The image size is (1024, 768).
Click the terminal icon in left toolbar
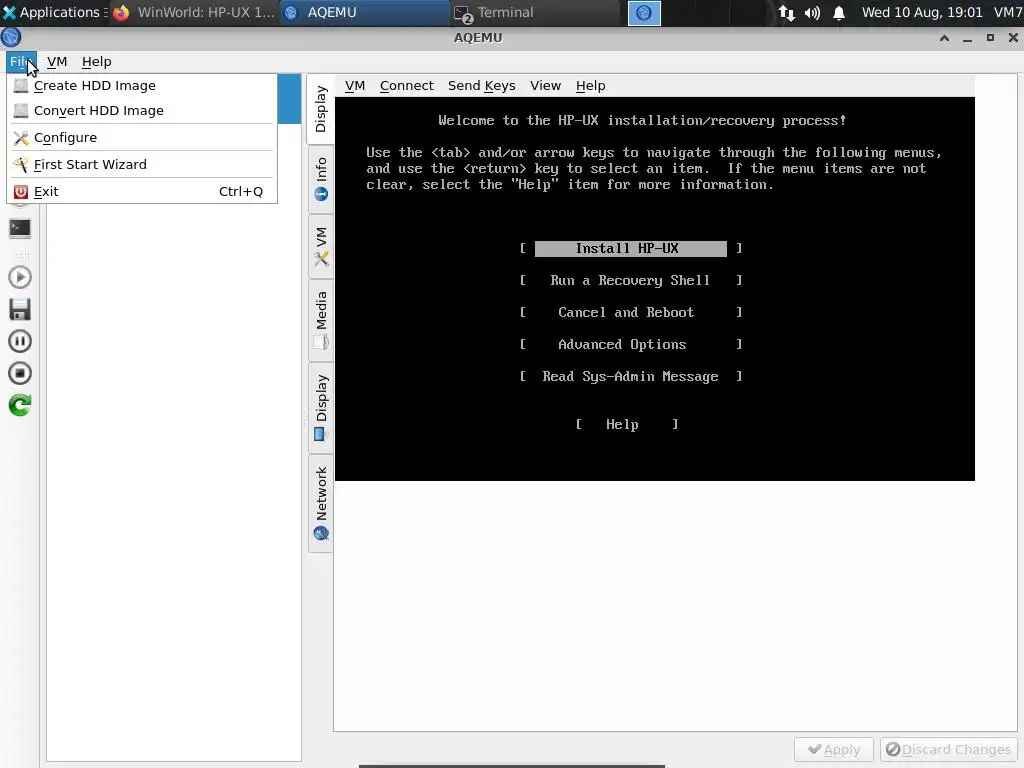[x=20, y=229]
